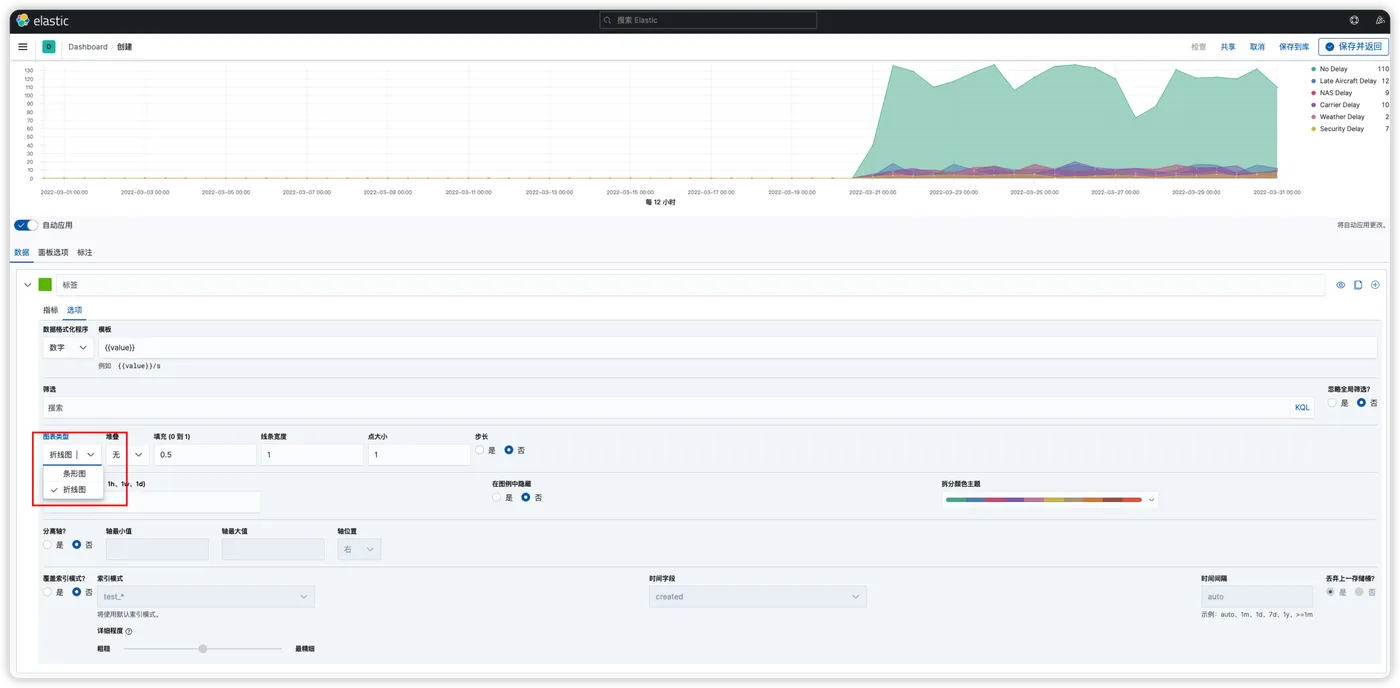This screenshot has width=1400, height=688.
Task: Click the Elastic logo
Action: pyautogui.click(x=43, y=20)
